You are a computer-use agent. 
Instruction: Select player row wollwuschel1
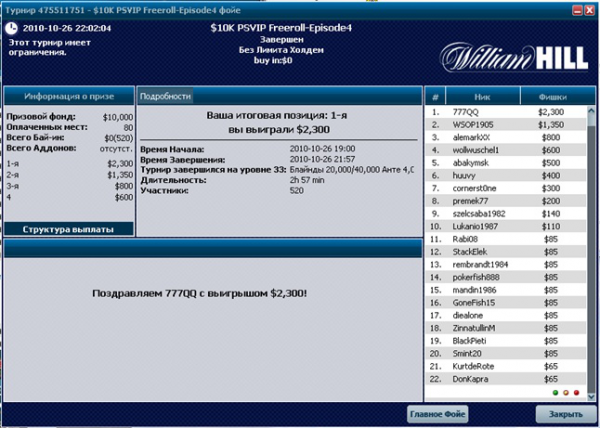pos(505,150)
